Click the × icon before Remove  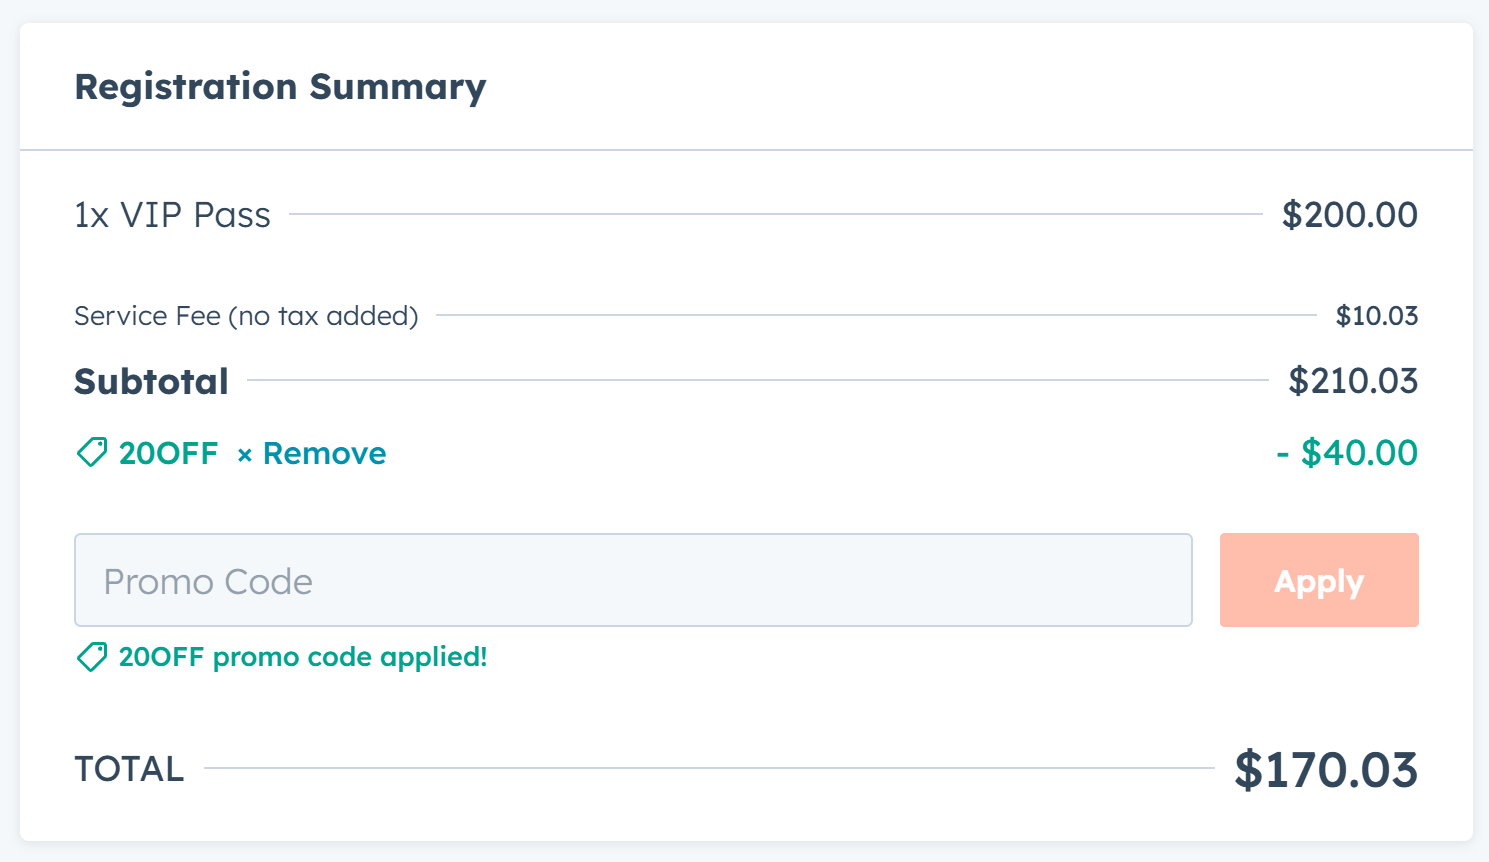pyautogui.click(x=245, y=455)
